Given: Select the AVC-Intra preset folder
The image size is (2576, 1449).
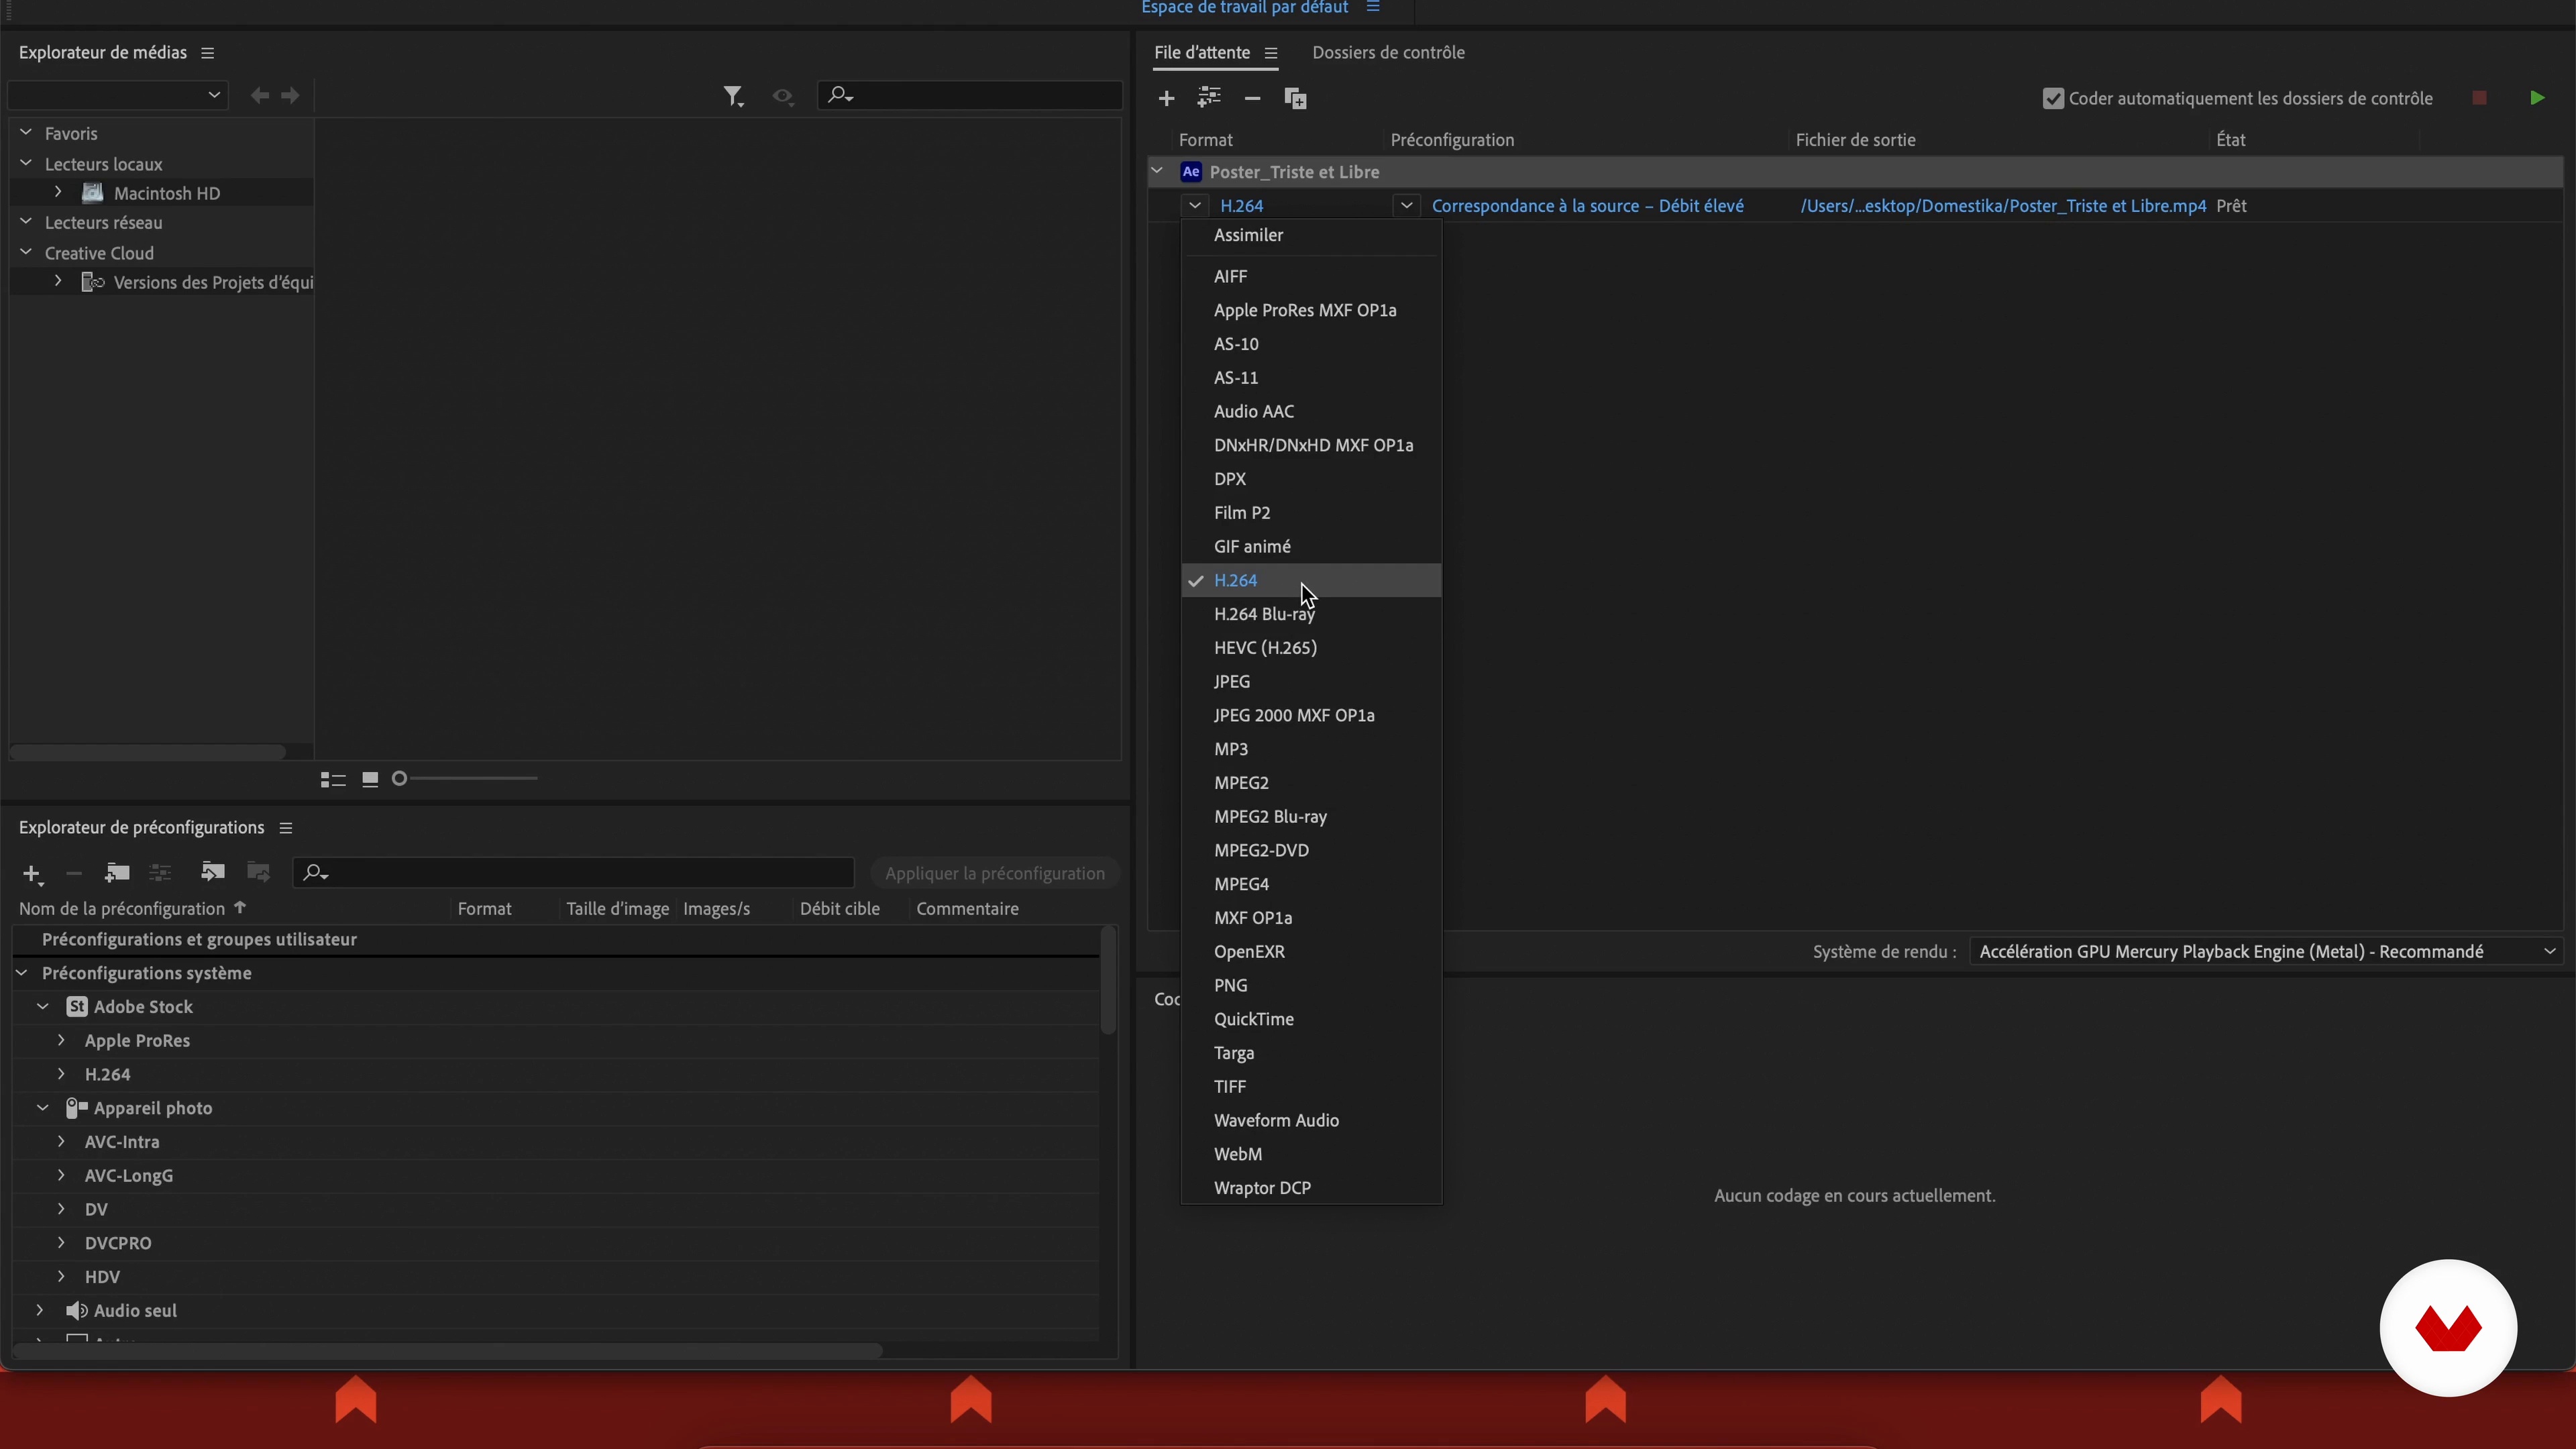Looking at the screenshot, I should pyautogui.click(x=122, y=1142).
